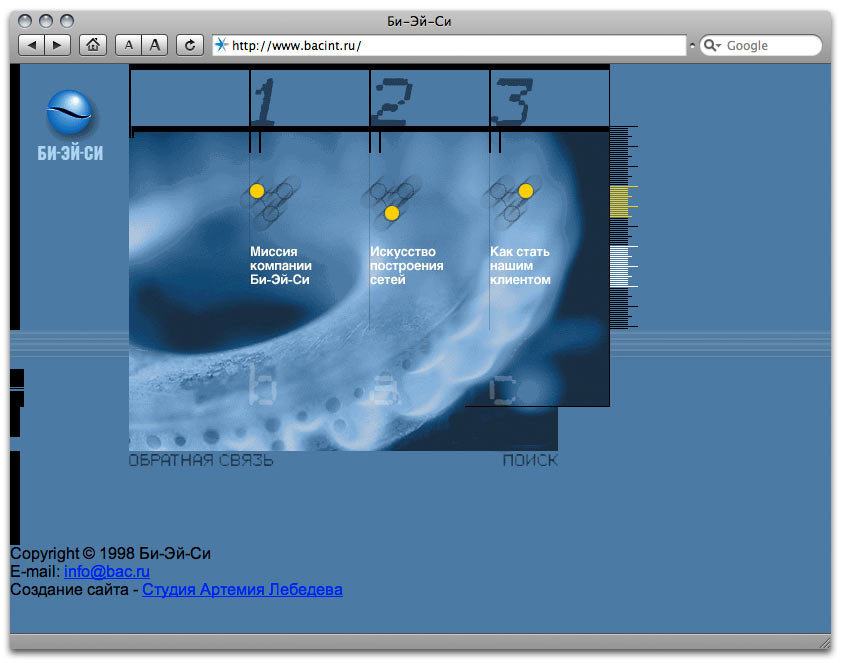This screenshot has height=663, width=841.
Task: Go to the home page icon
Action: (92, 45)
